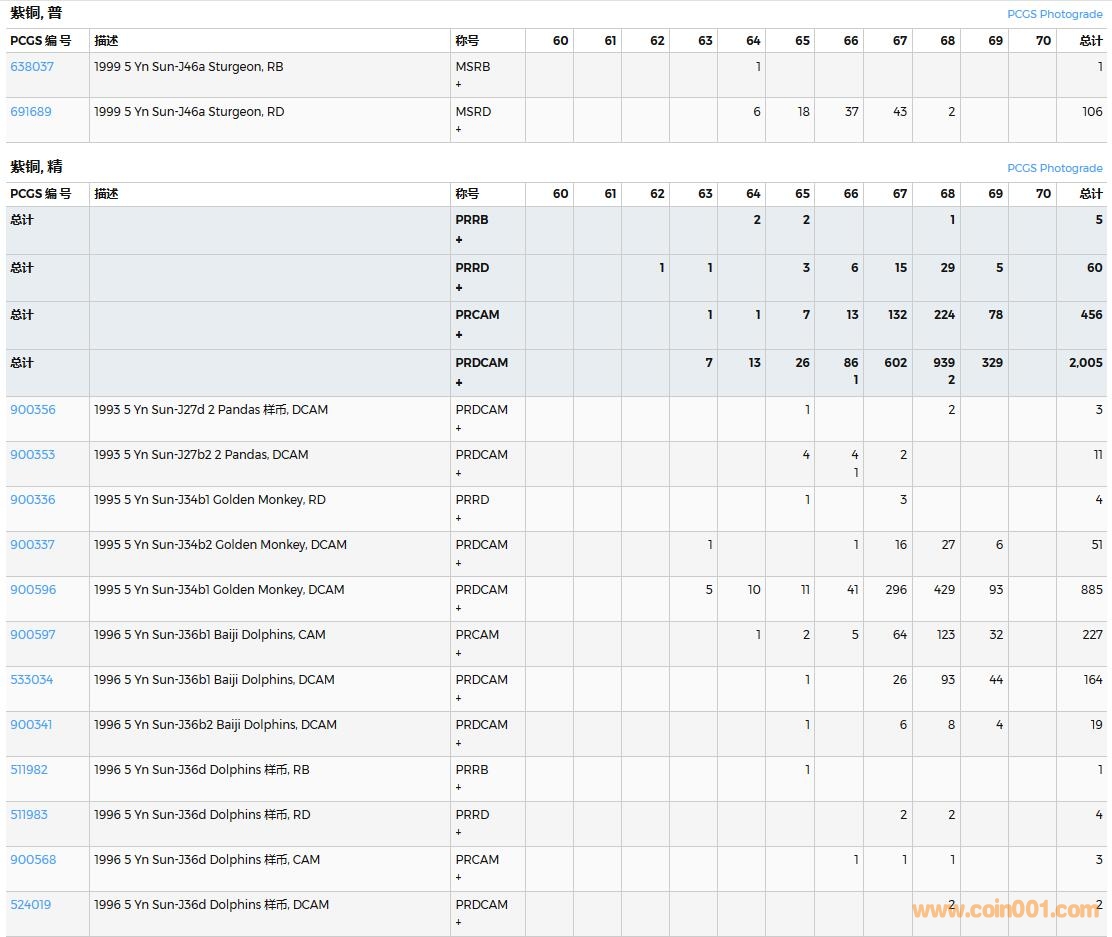The width and height of the screenshot is (1112, 937).
Task: Open PCGS number 900596 link
Action: 33,590
